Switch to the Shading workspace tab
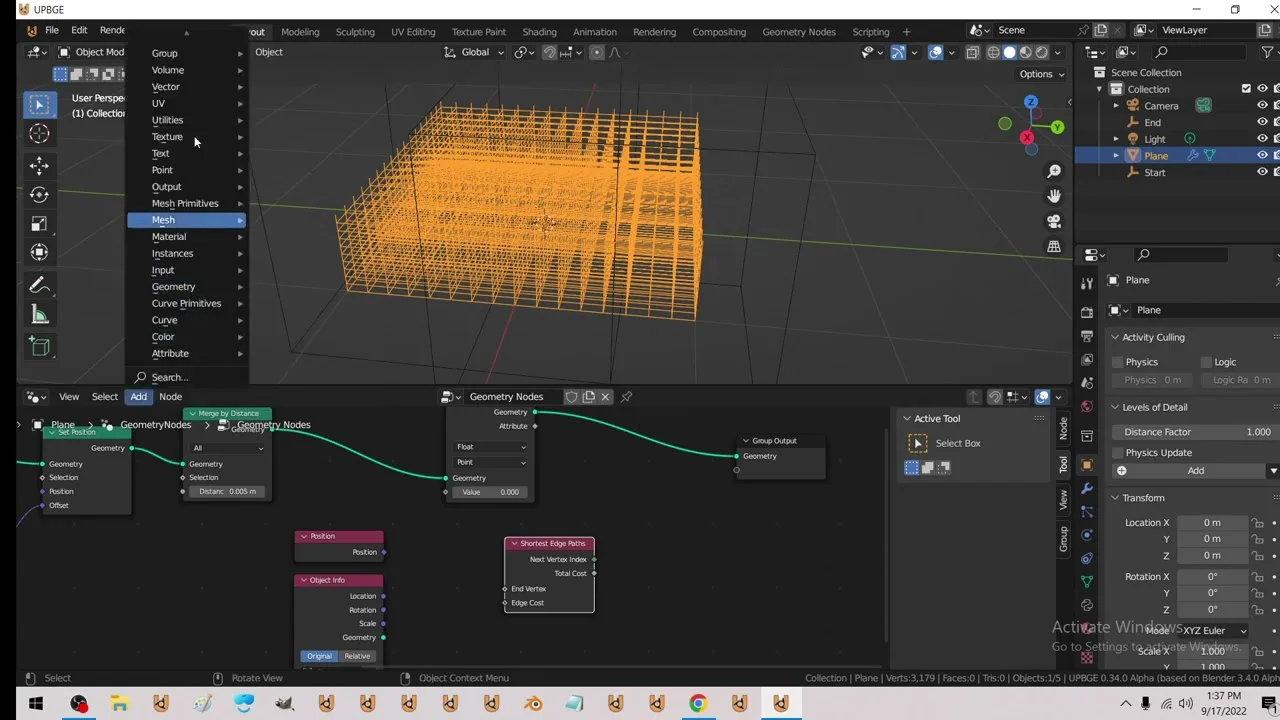 click(539, 32)
